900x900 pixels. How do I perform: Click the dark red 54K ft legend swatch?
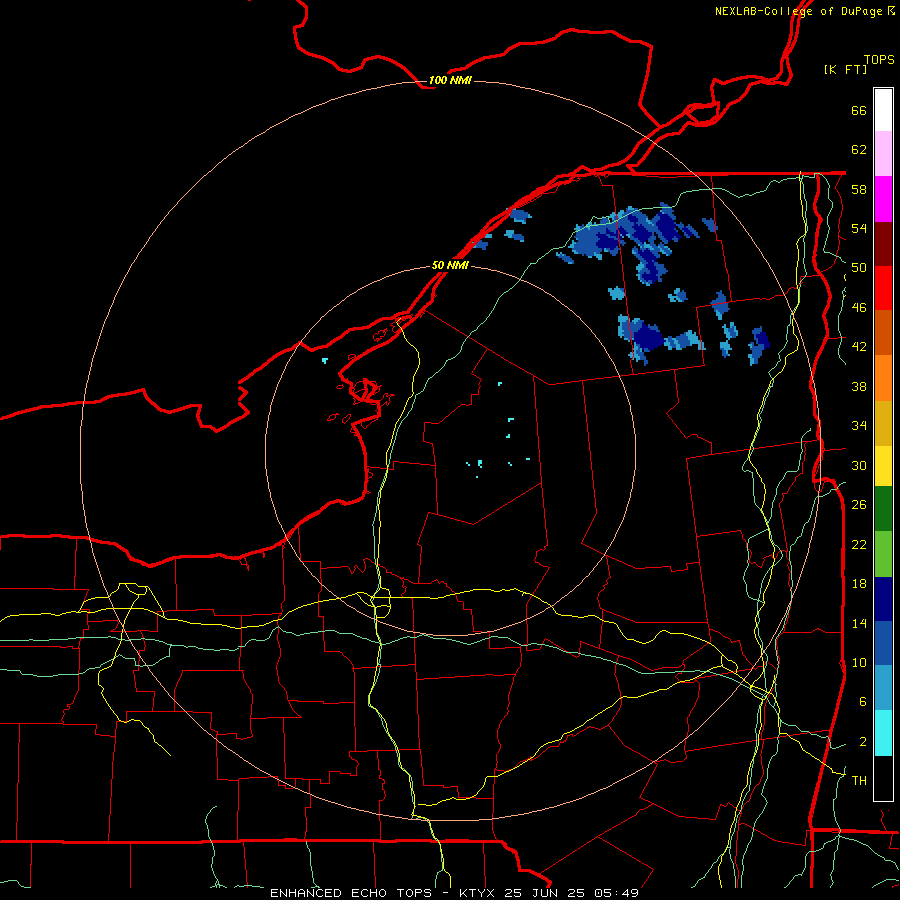coord(883,244)
